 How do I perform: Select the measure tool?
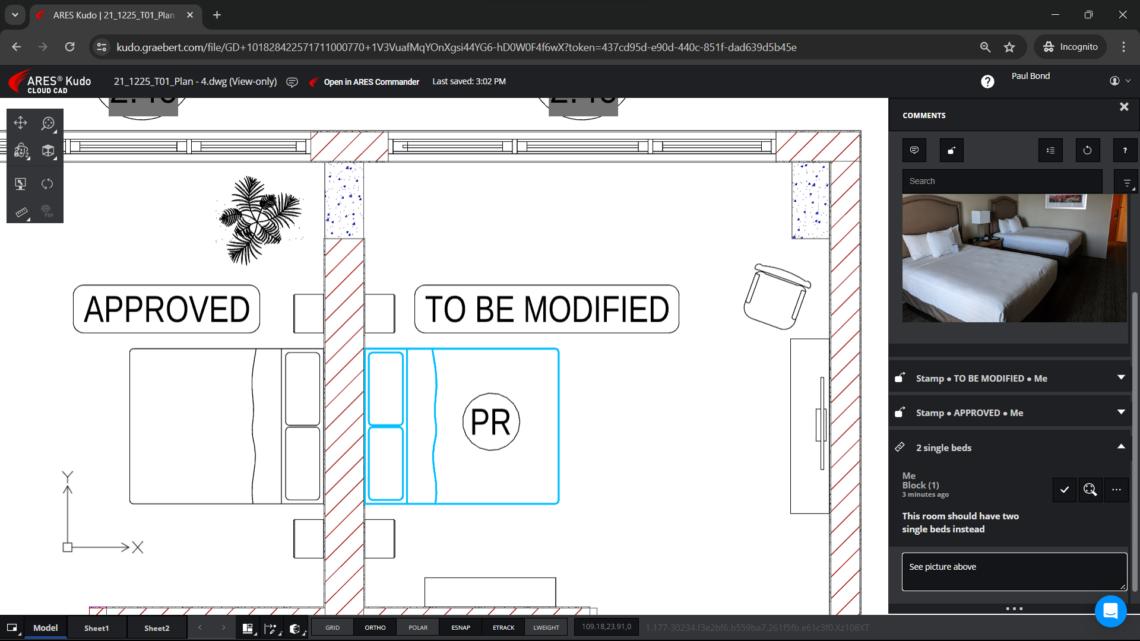pos(20,212)
